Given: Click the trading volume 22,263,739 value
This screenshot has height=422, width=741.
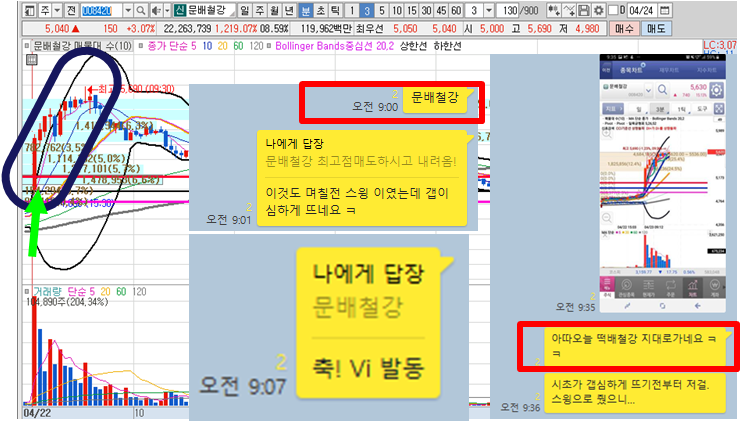Looking at the screenshot, I should coord(187,29).
